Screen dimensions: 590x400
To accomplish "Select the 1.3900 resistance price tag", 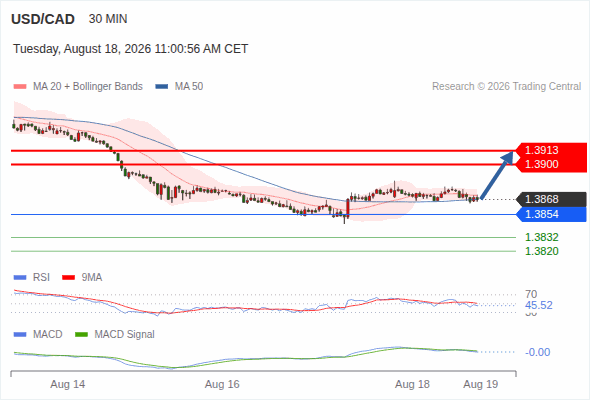I will click(551, 164).
